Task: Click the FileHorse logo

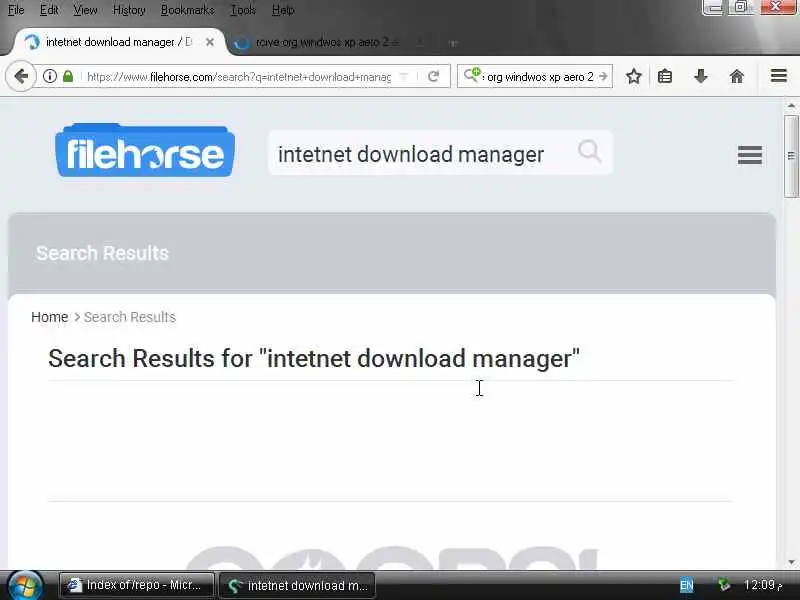Action: coord(145,150)
